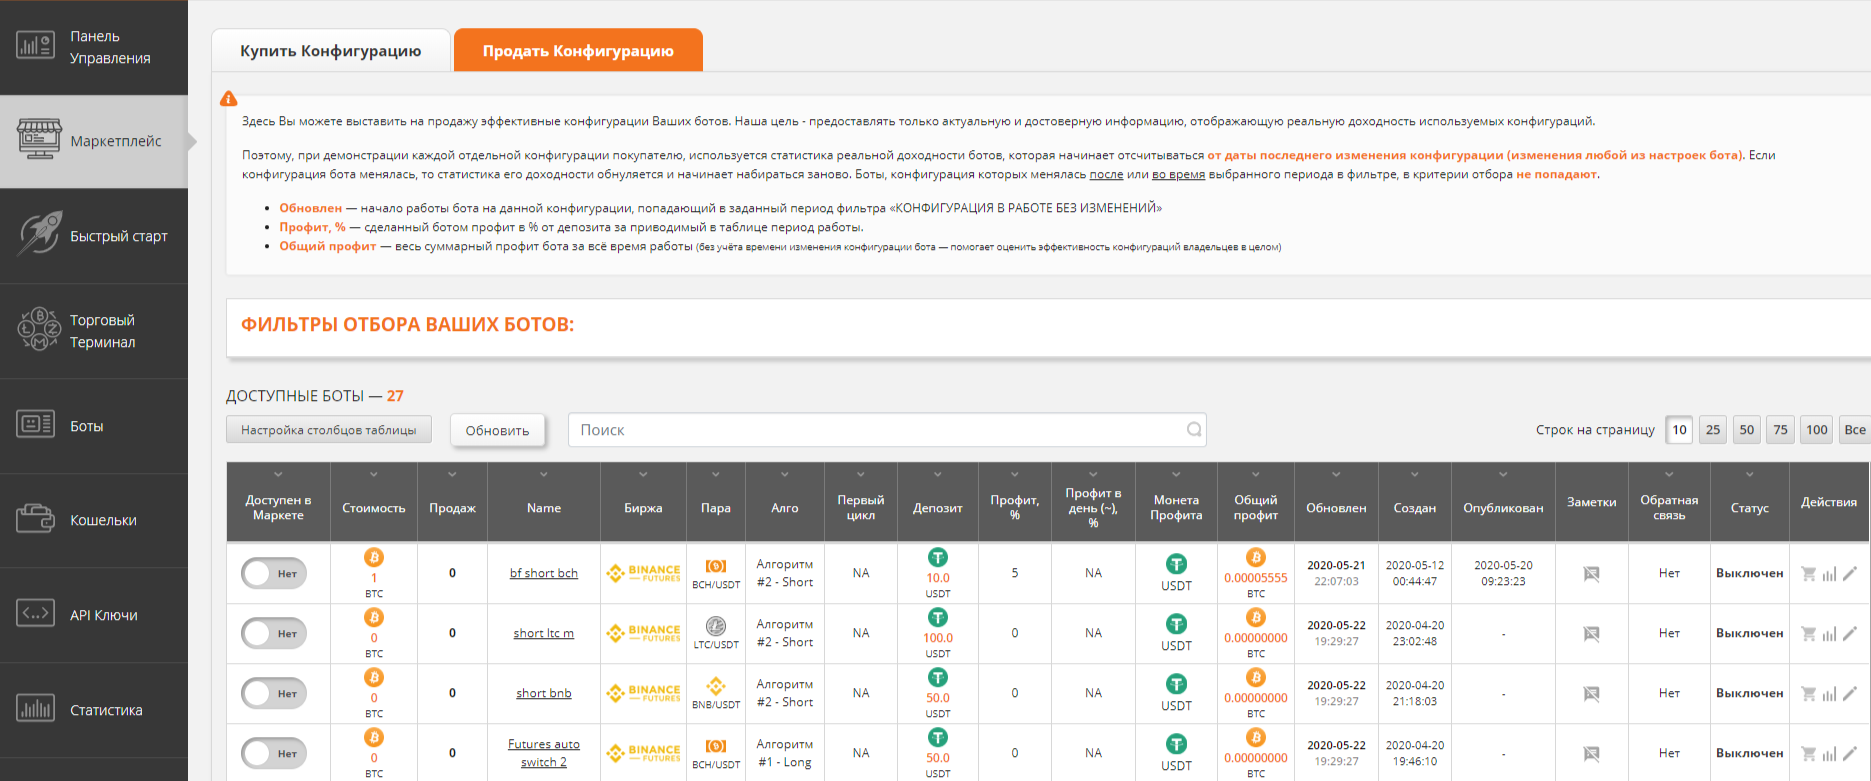Click the pencil edit icon for short bnb
This screenshot has width=1871, height=781.
[x=1850, y=693]
